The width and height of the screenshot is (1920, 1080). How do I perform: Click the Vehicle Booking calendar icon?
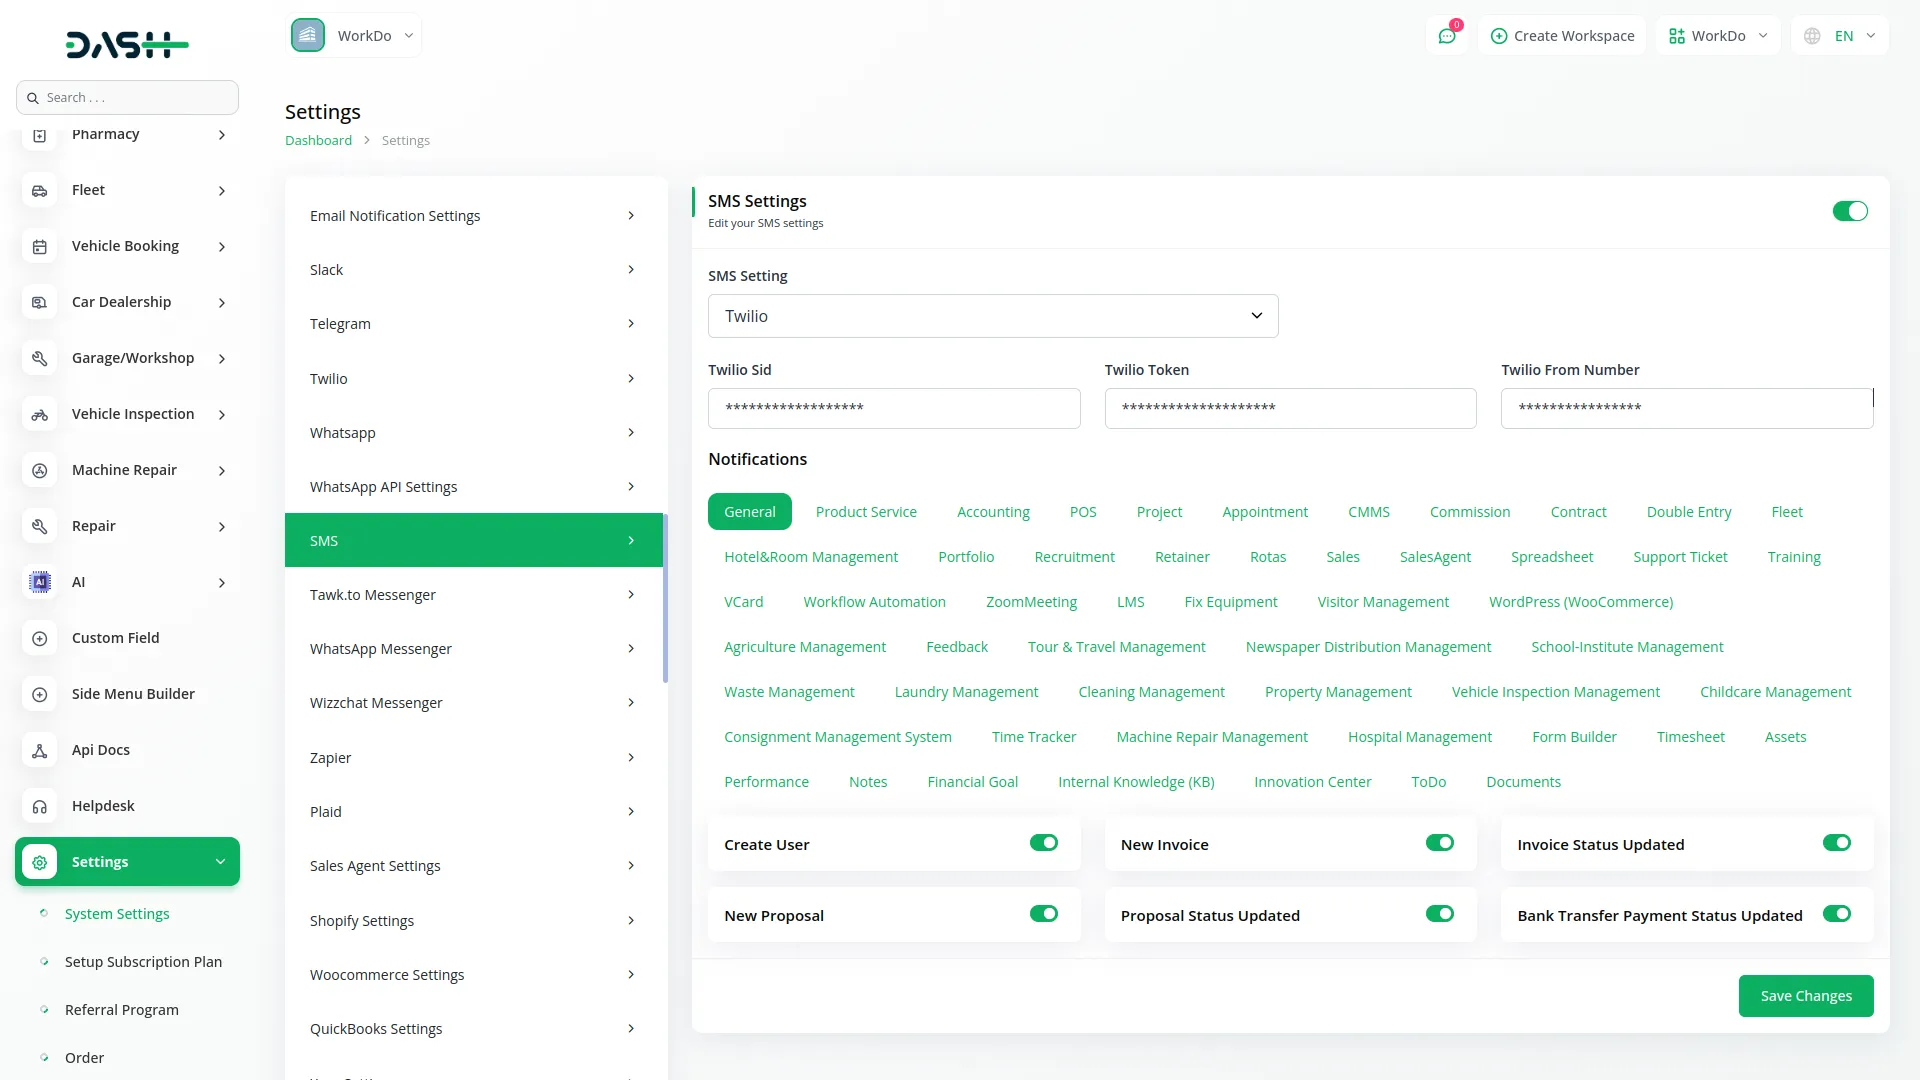(x=40, y=246)
